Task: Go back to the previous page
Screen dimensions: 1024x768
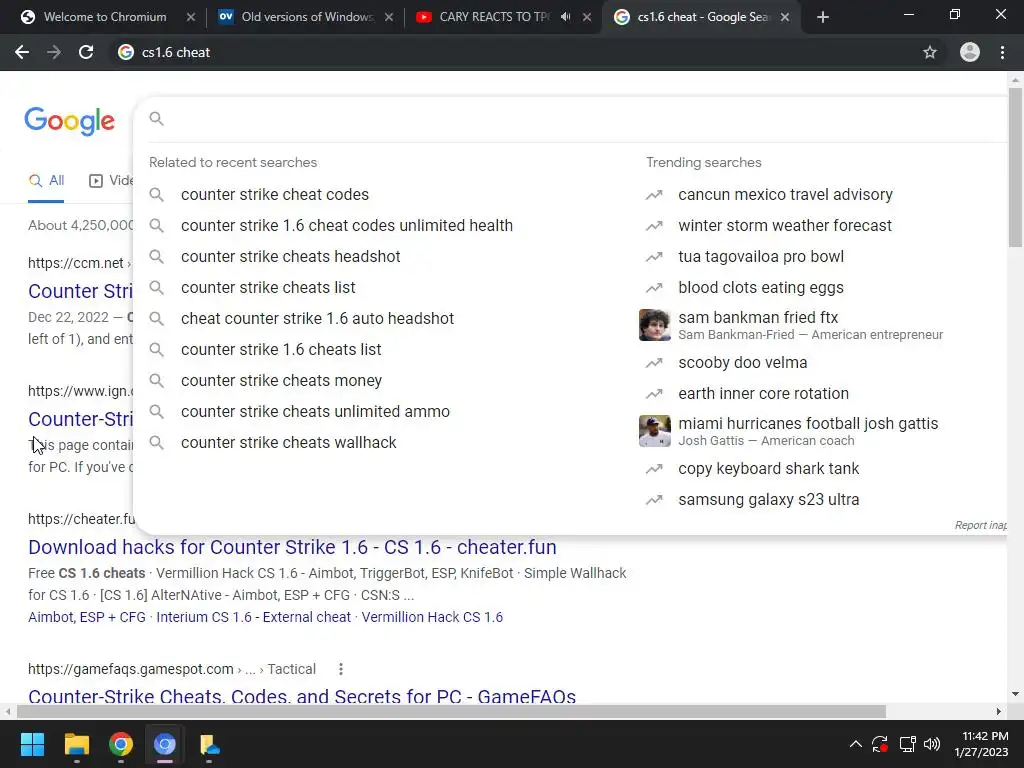Action: pyautogui.click(x=22, y=52)
